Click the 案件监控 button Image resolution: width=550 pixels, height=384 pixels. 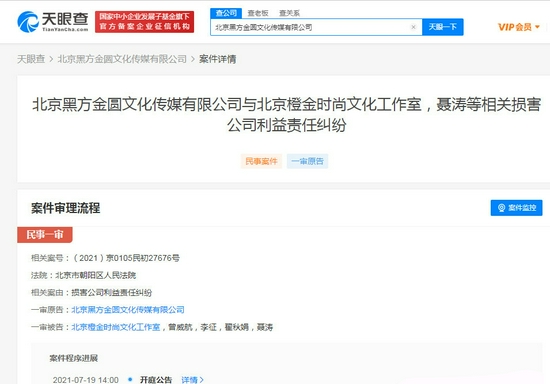pyautogui.click(x=516, y=208)
